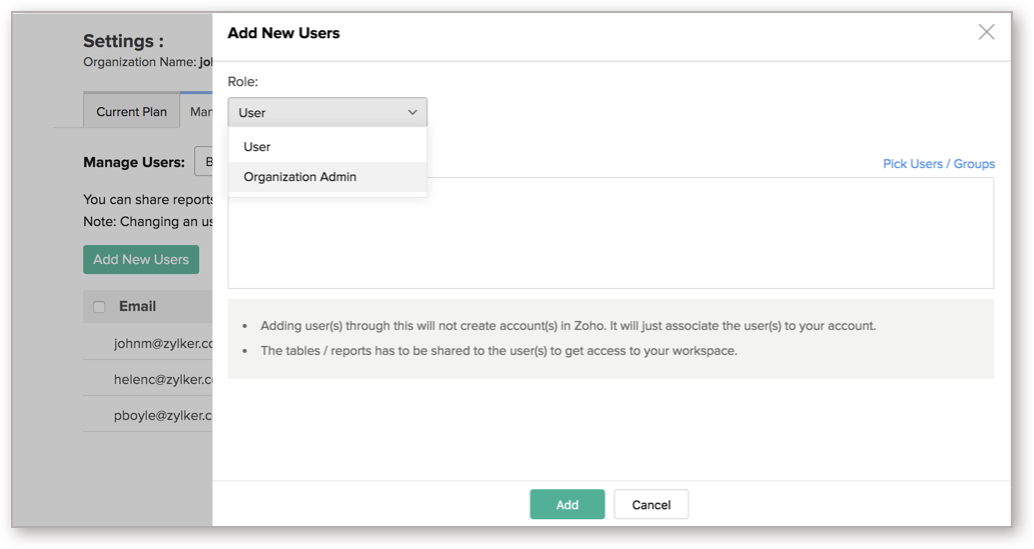The height and width of the screenshot is (549, 1034).
Task: Close the Add New Users dialog
Action: (x=986, y=32)
